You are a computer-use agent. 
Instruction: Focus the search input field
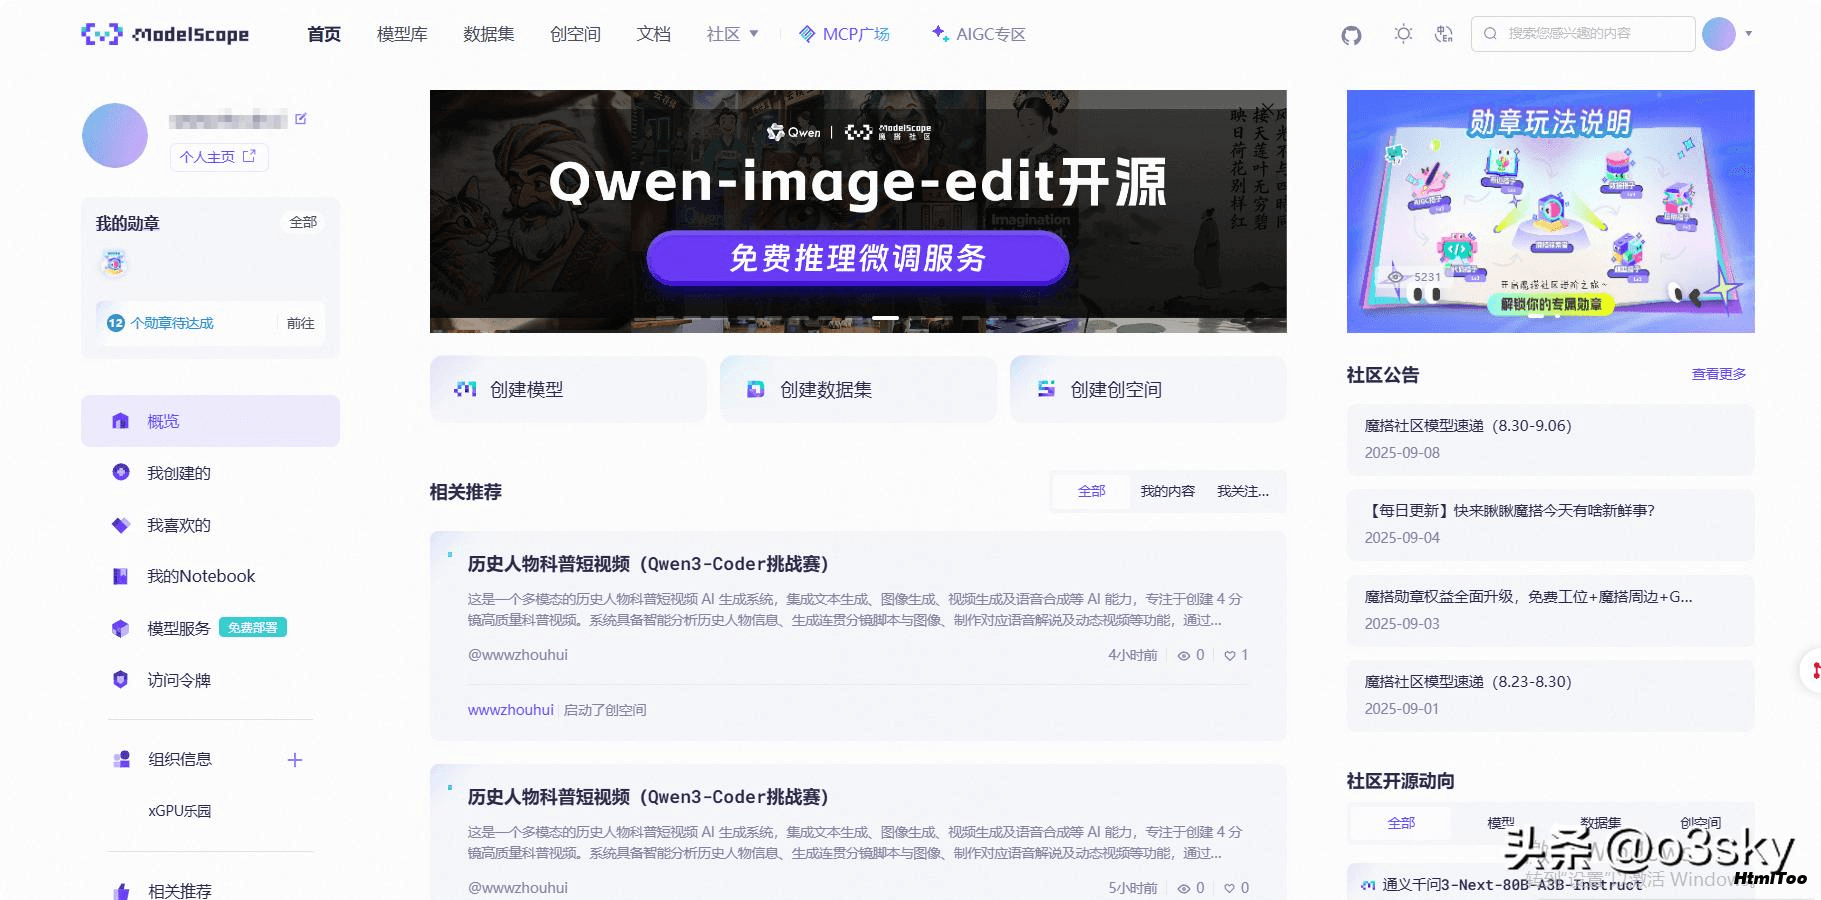tap(1583, 34)
